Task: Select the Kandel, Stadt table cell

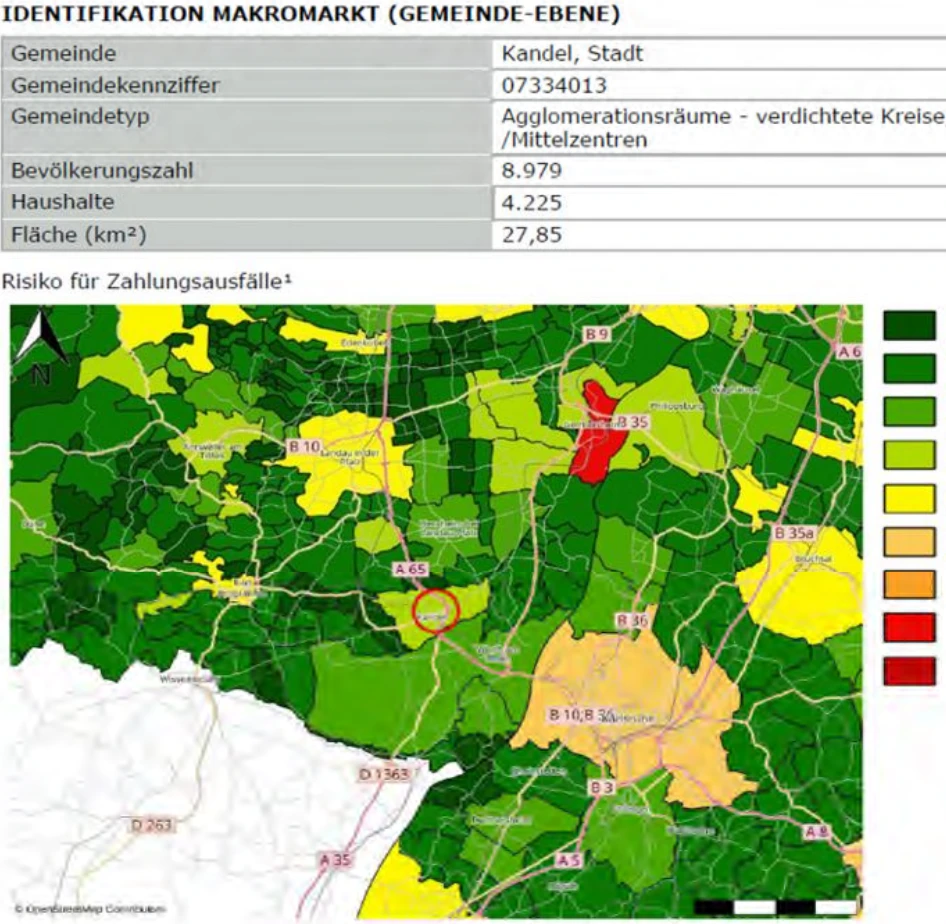Action: coord(719,53)
